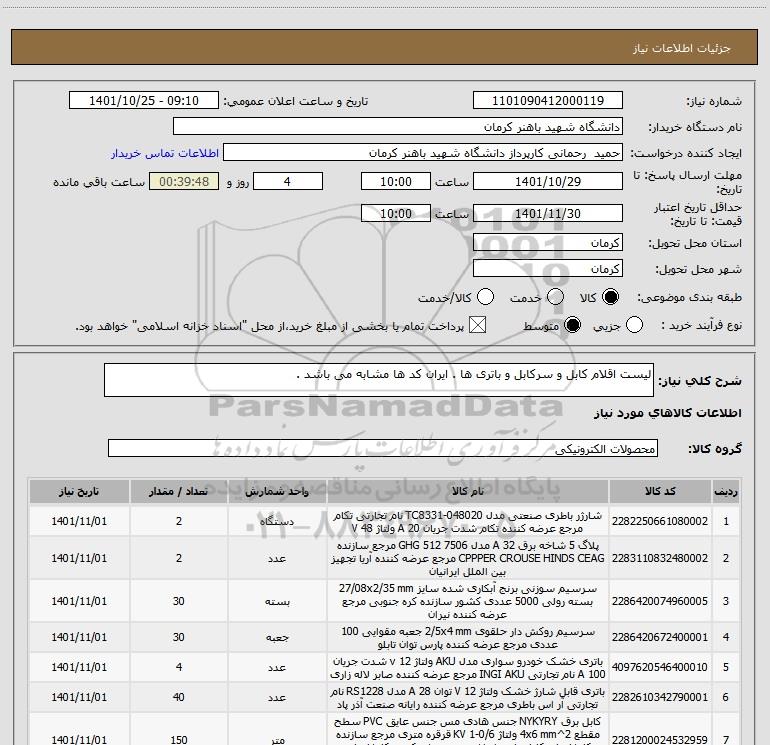Click product code 2282610342790001

660,697
